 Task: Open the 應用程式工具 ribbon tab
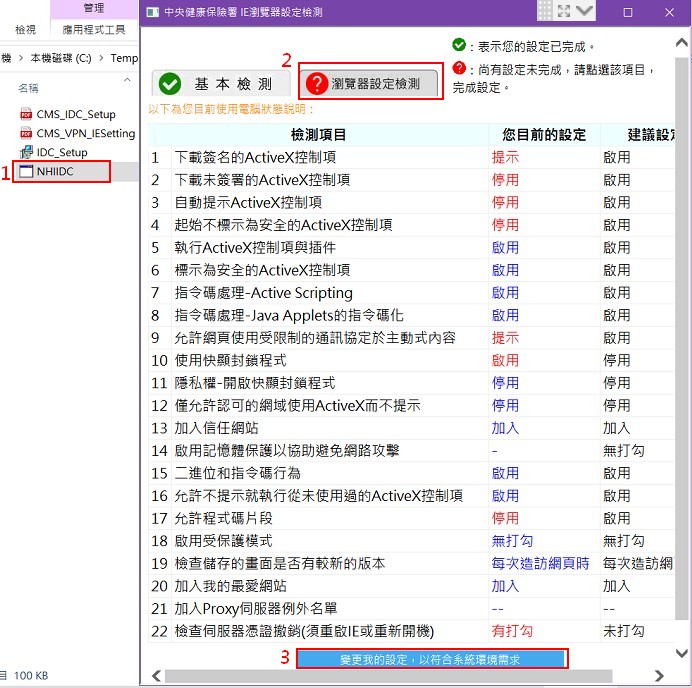94,30
